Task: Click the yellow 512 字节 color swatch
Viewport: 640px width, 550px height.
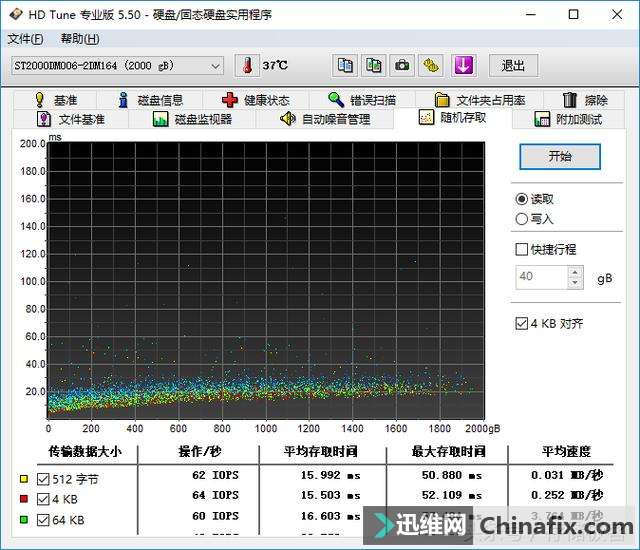Action: (x=24, y=479)
